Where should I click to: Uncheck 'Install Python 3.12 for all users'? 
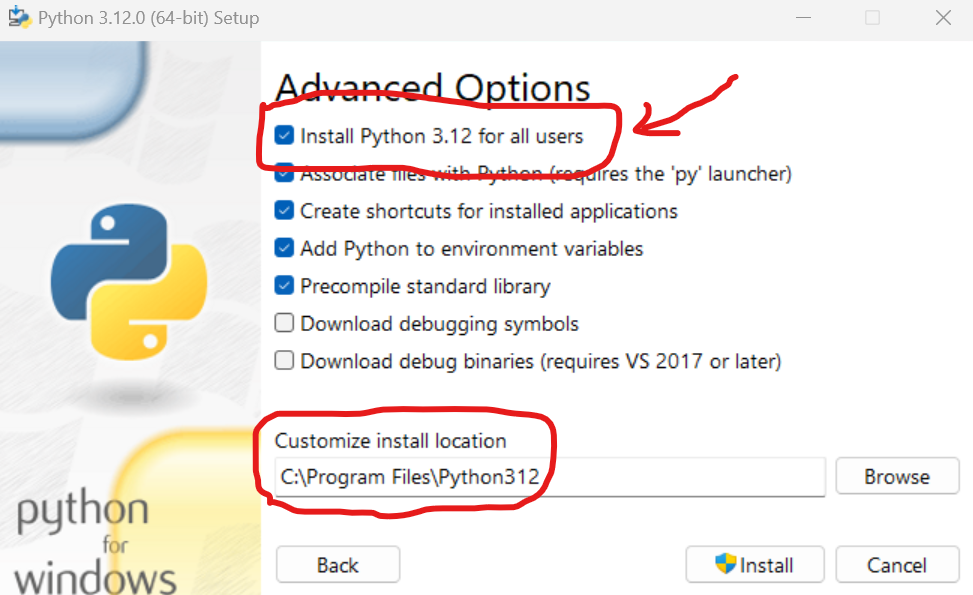point(282,137)
